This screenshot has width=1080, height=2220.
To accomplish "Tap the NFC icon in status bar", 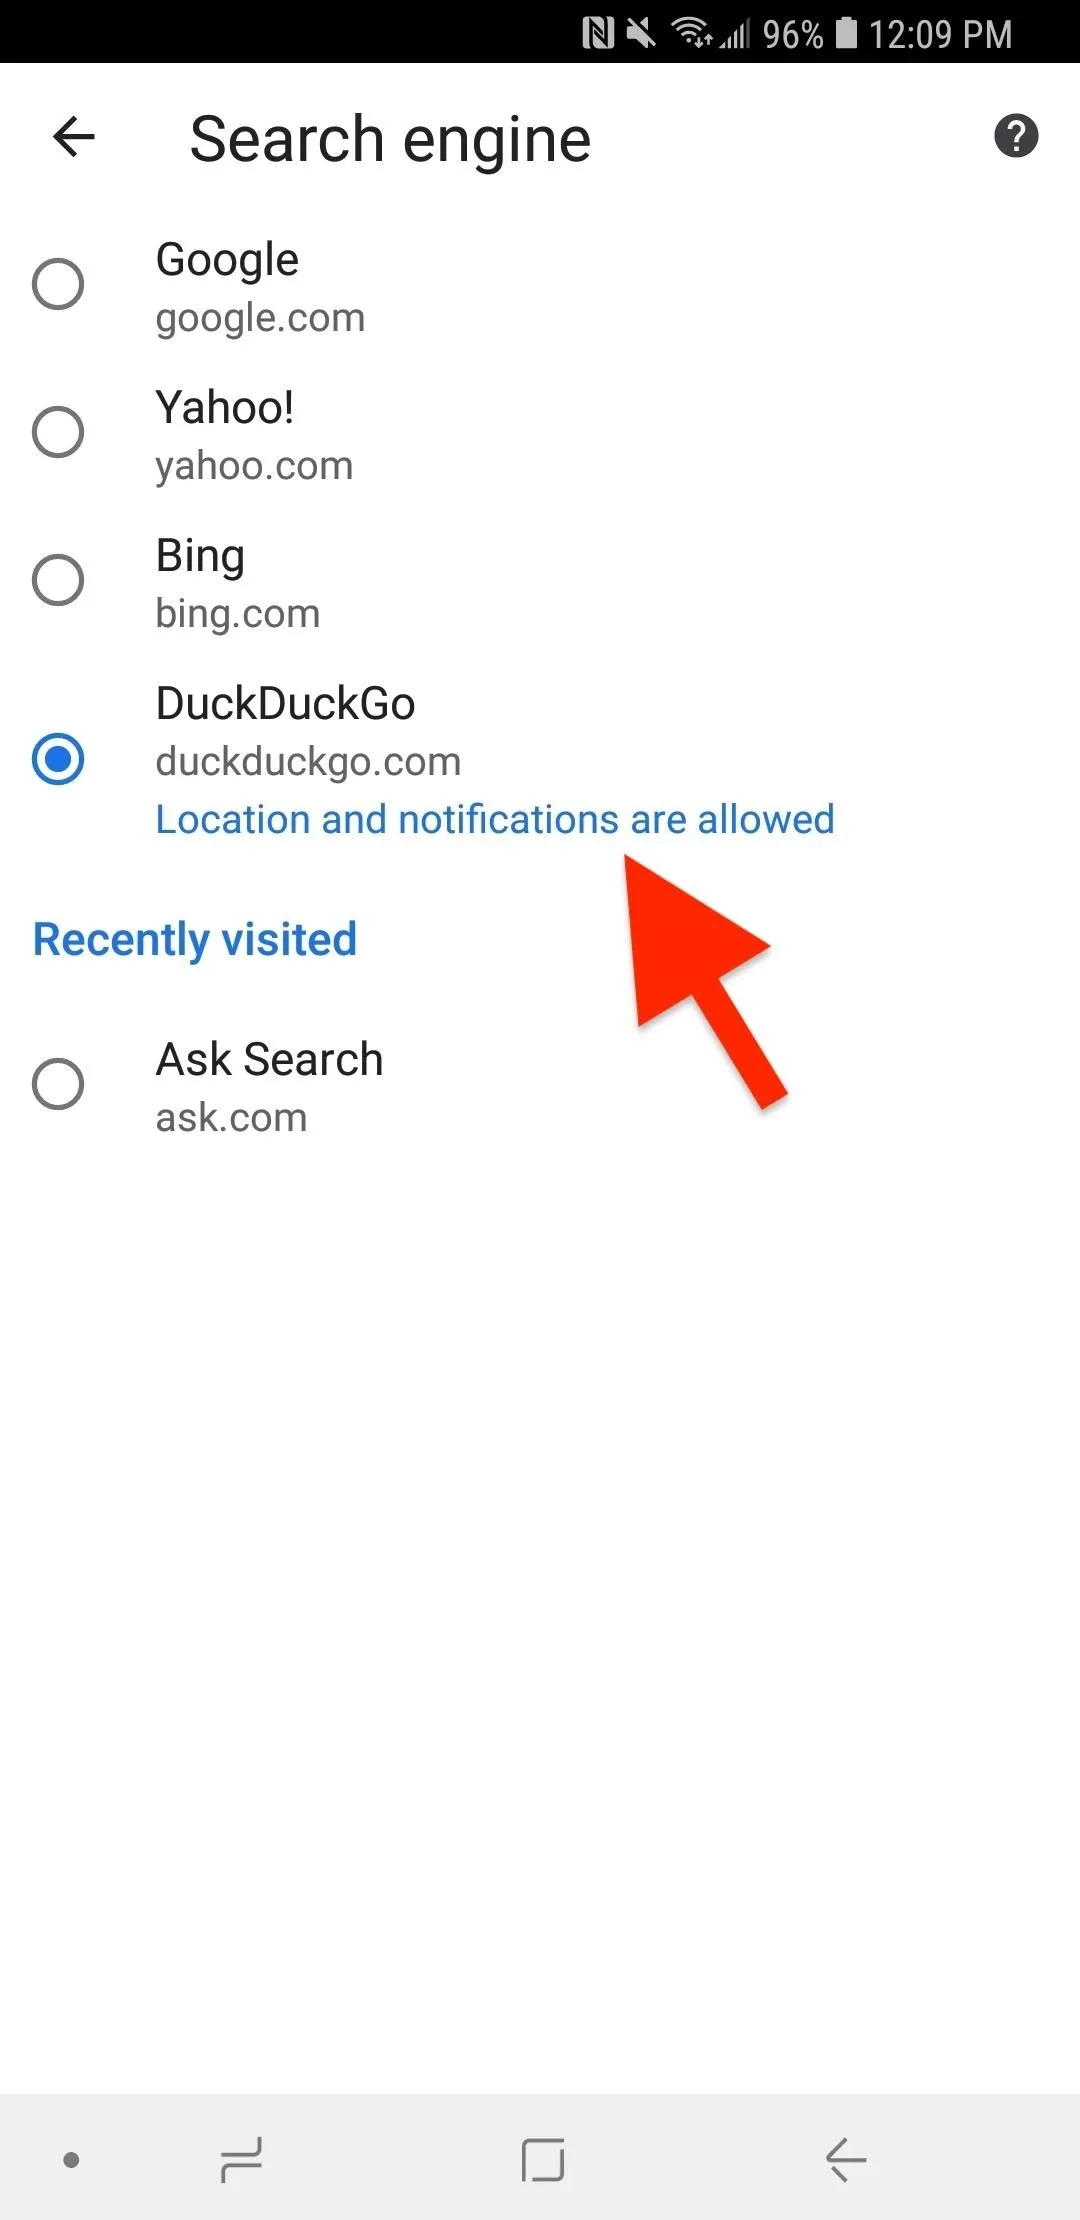I will tap(598, 34).
